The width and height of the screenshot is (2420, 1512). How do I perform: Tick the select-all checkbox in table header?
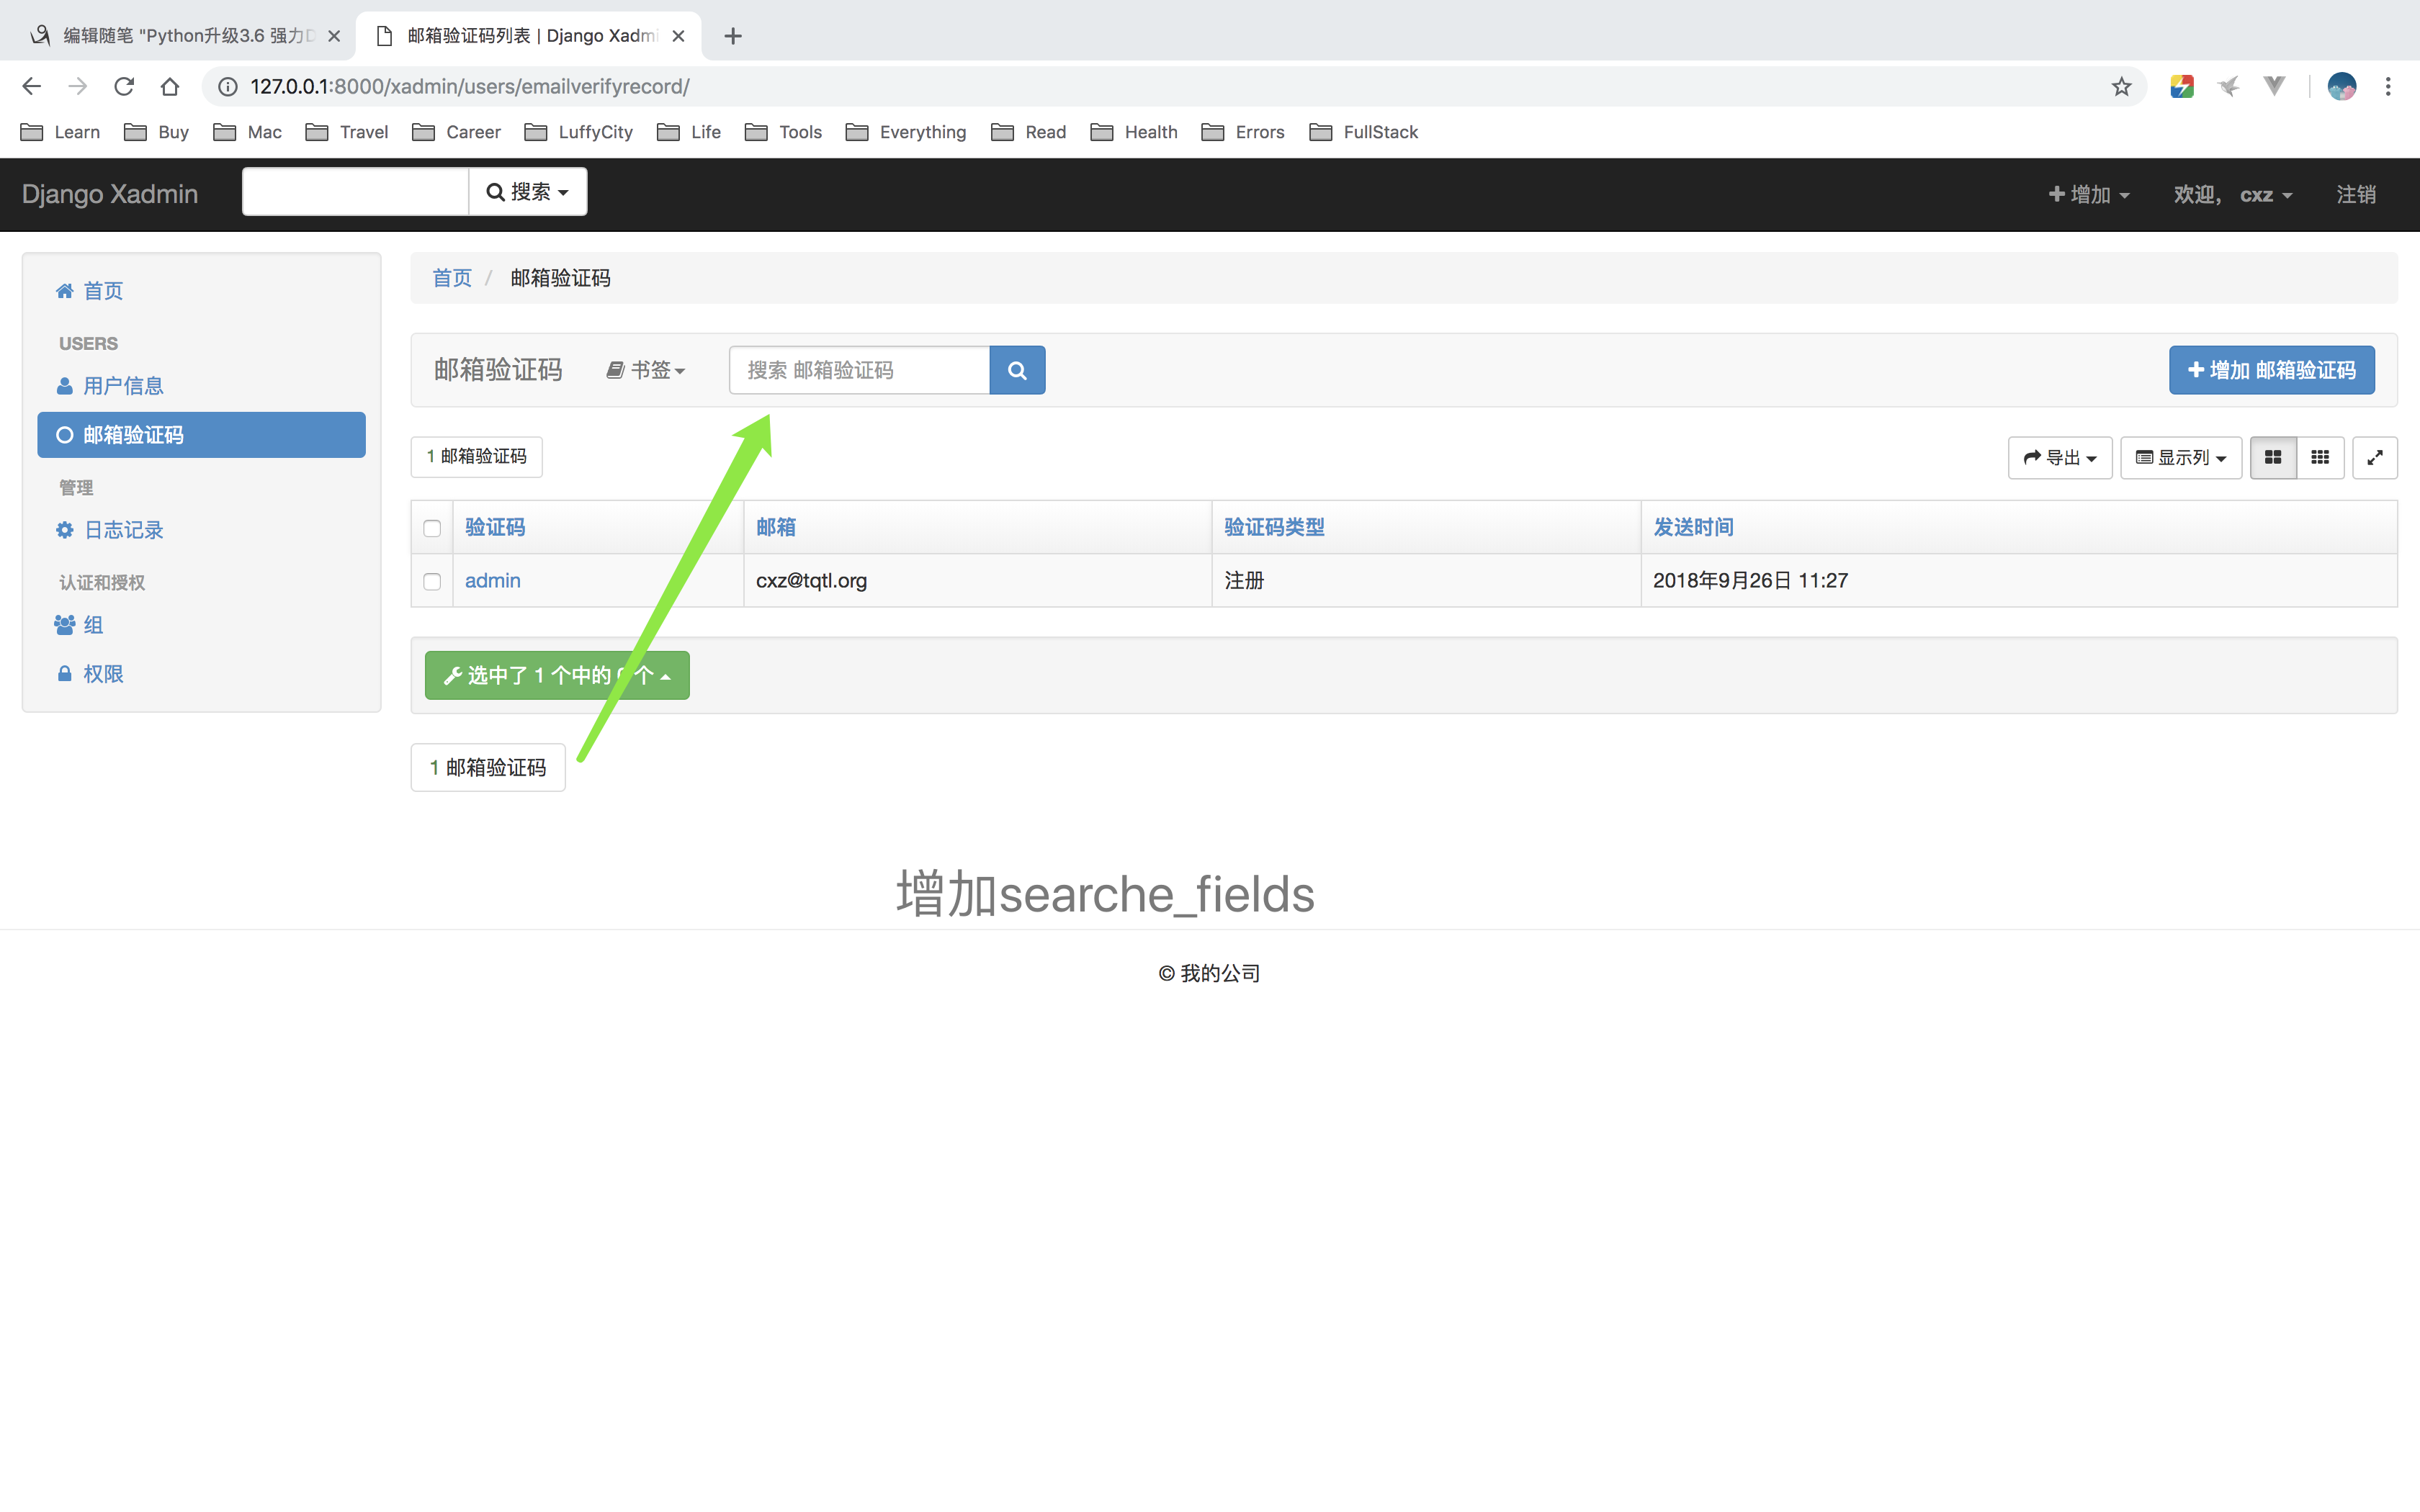tap(432, 528)
